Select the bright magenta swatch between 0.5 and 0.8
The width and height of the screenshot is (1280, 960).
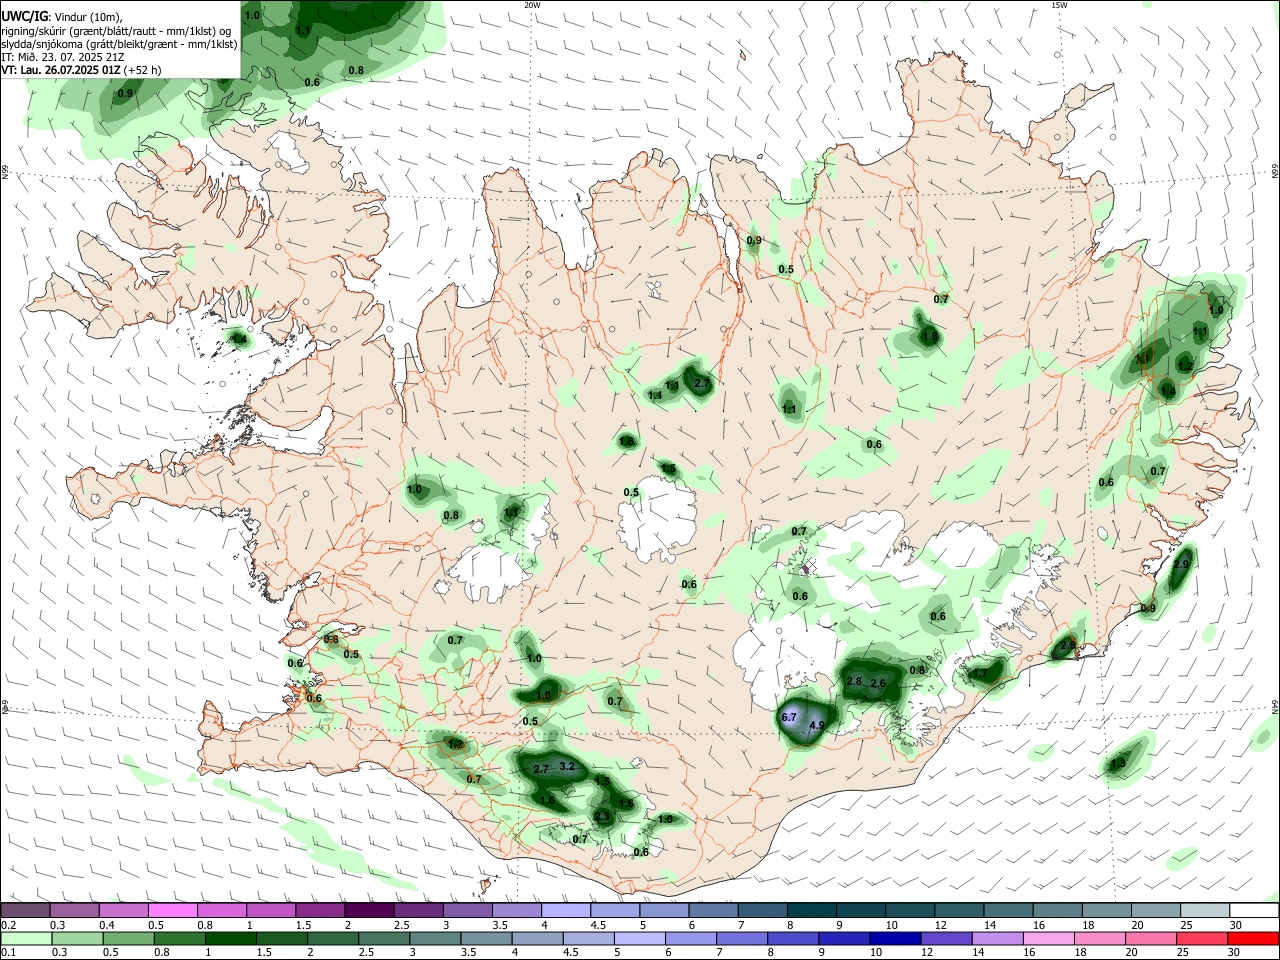click(173, 911)
